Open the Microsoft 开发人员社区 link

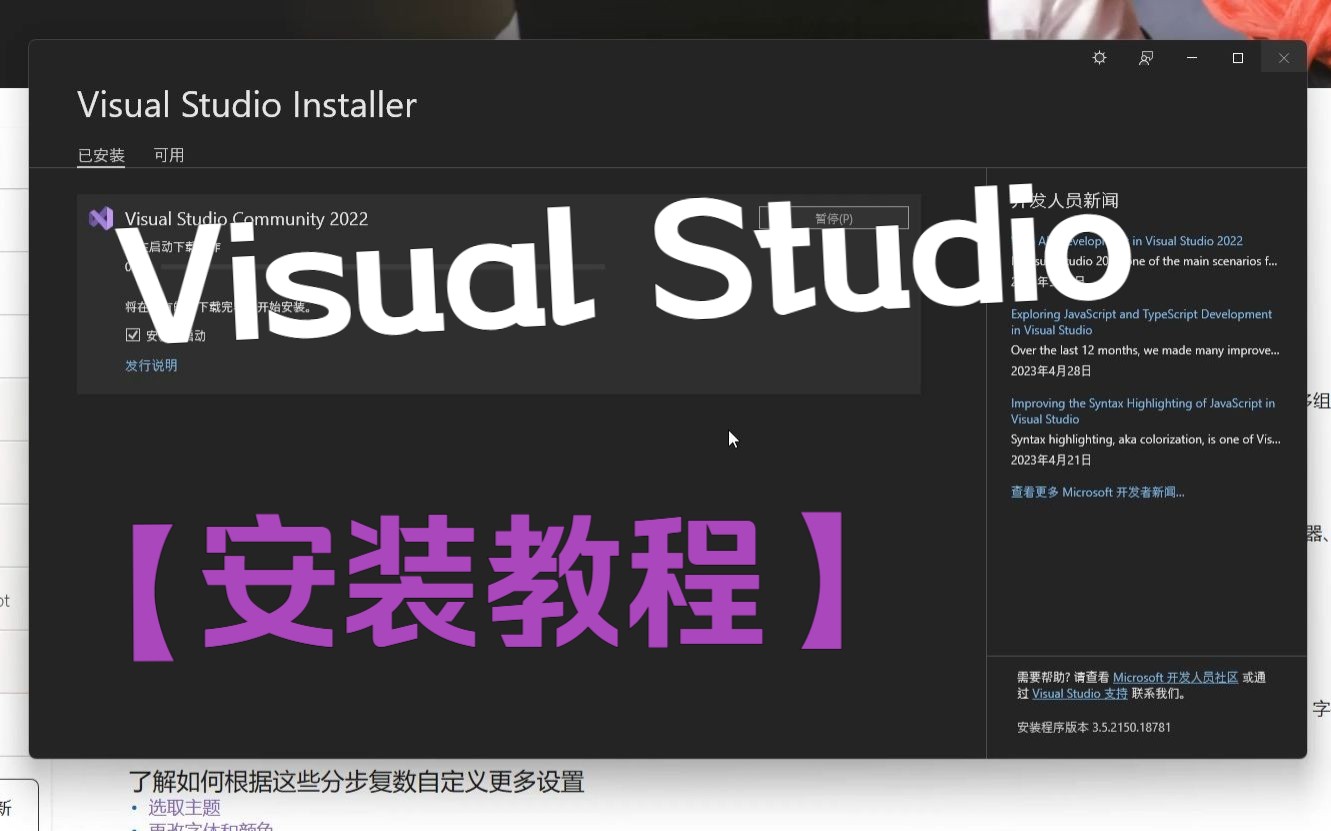[x=1175, y=677]
